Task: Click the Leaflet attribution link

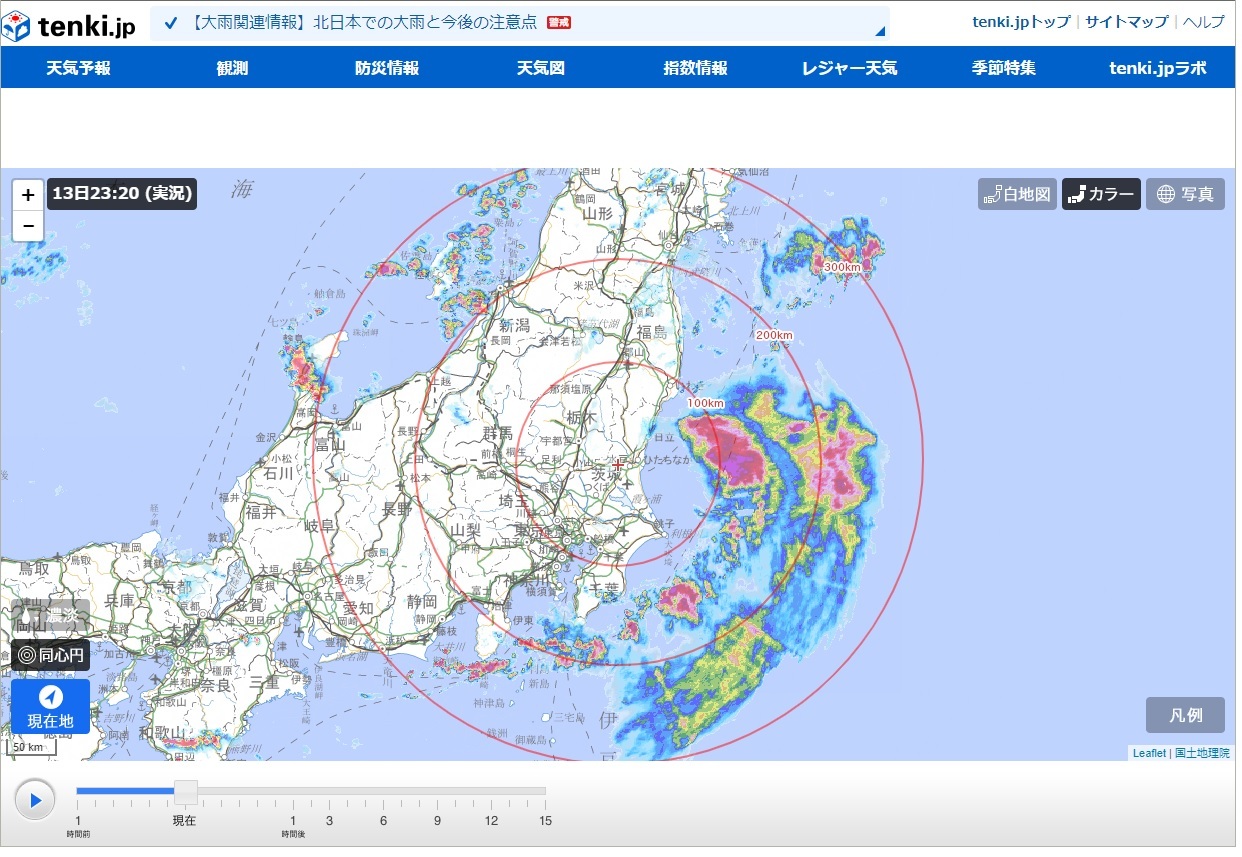Action: coord(1149,753)
